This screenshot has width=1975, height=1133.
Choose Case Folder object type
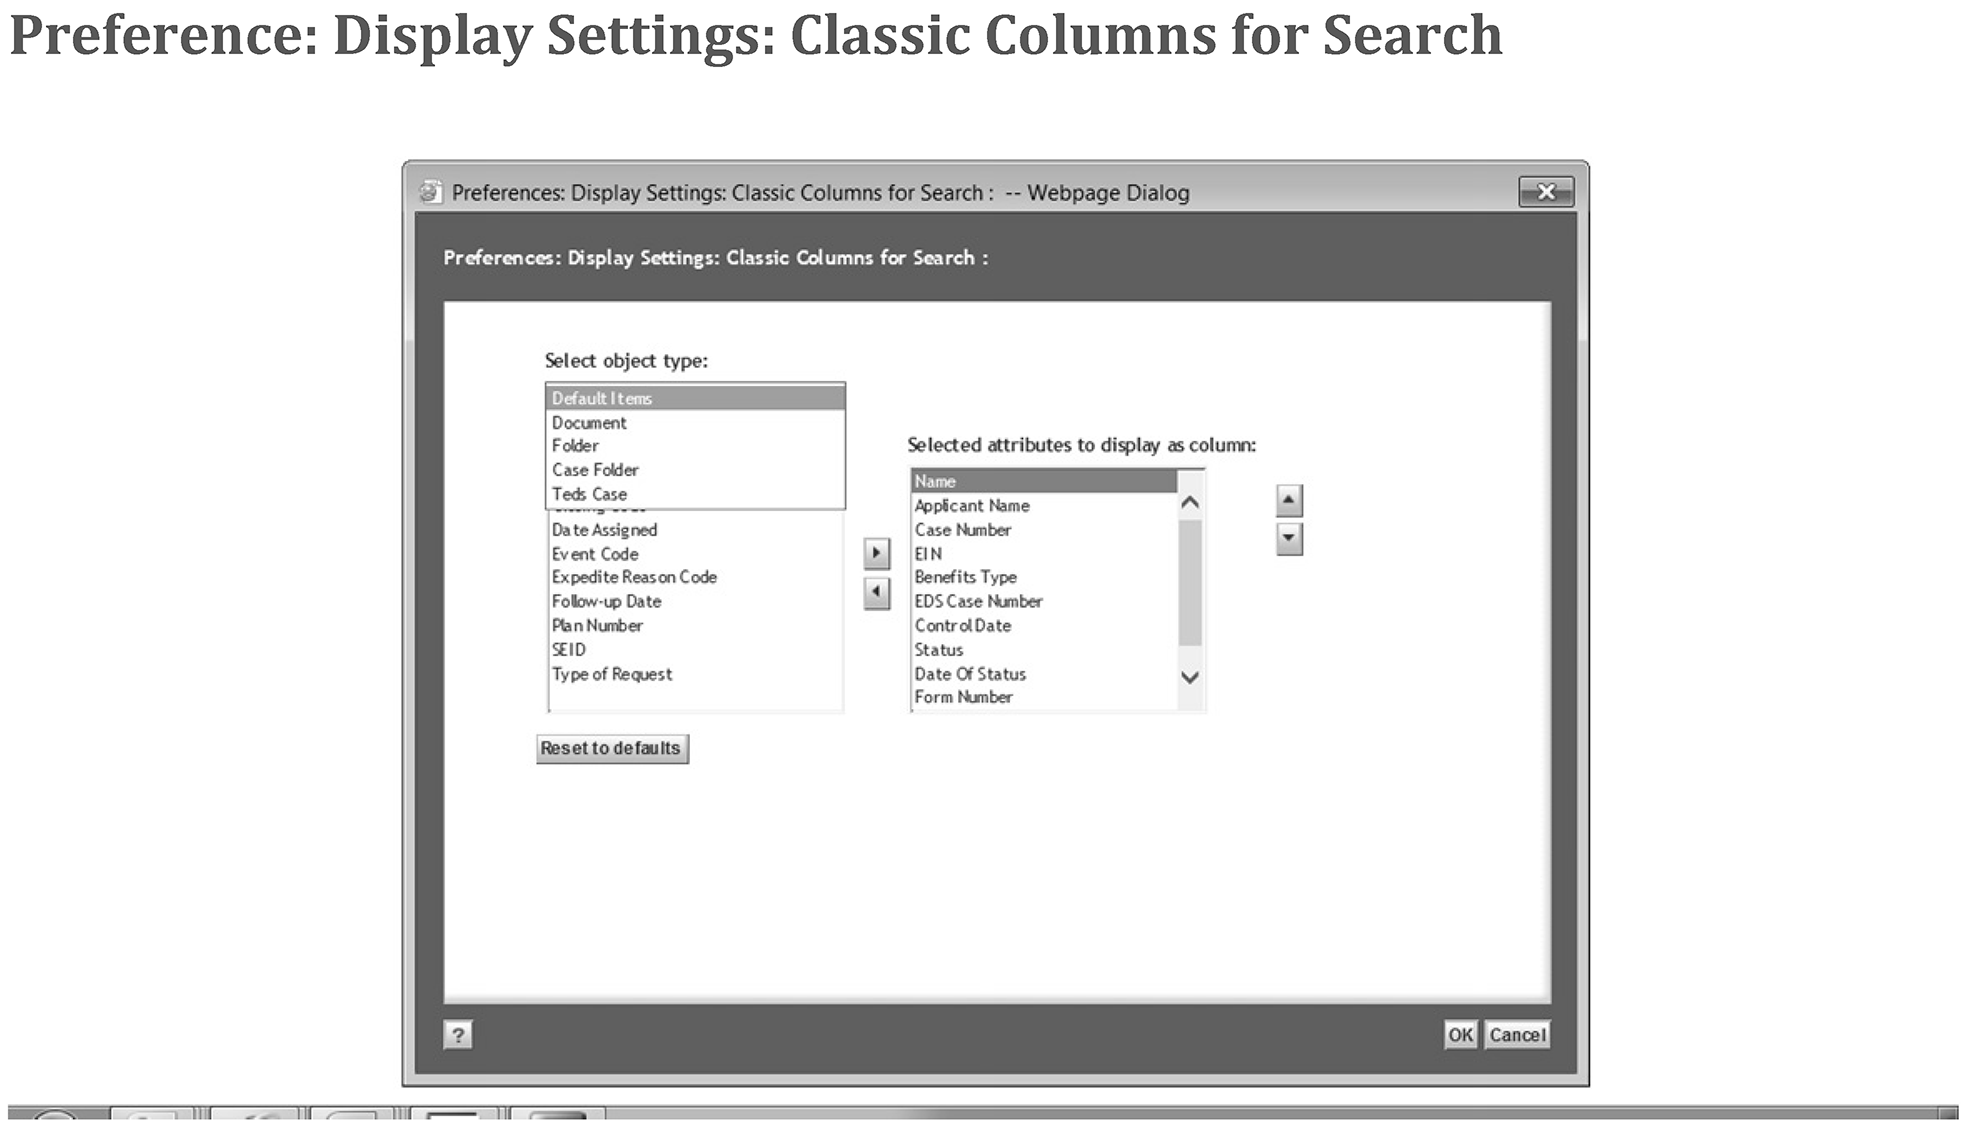click(x=595, y=470)
